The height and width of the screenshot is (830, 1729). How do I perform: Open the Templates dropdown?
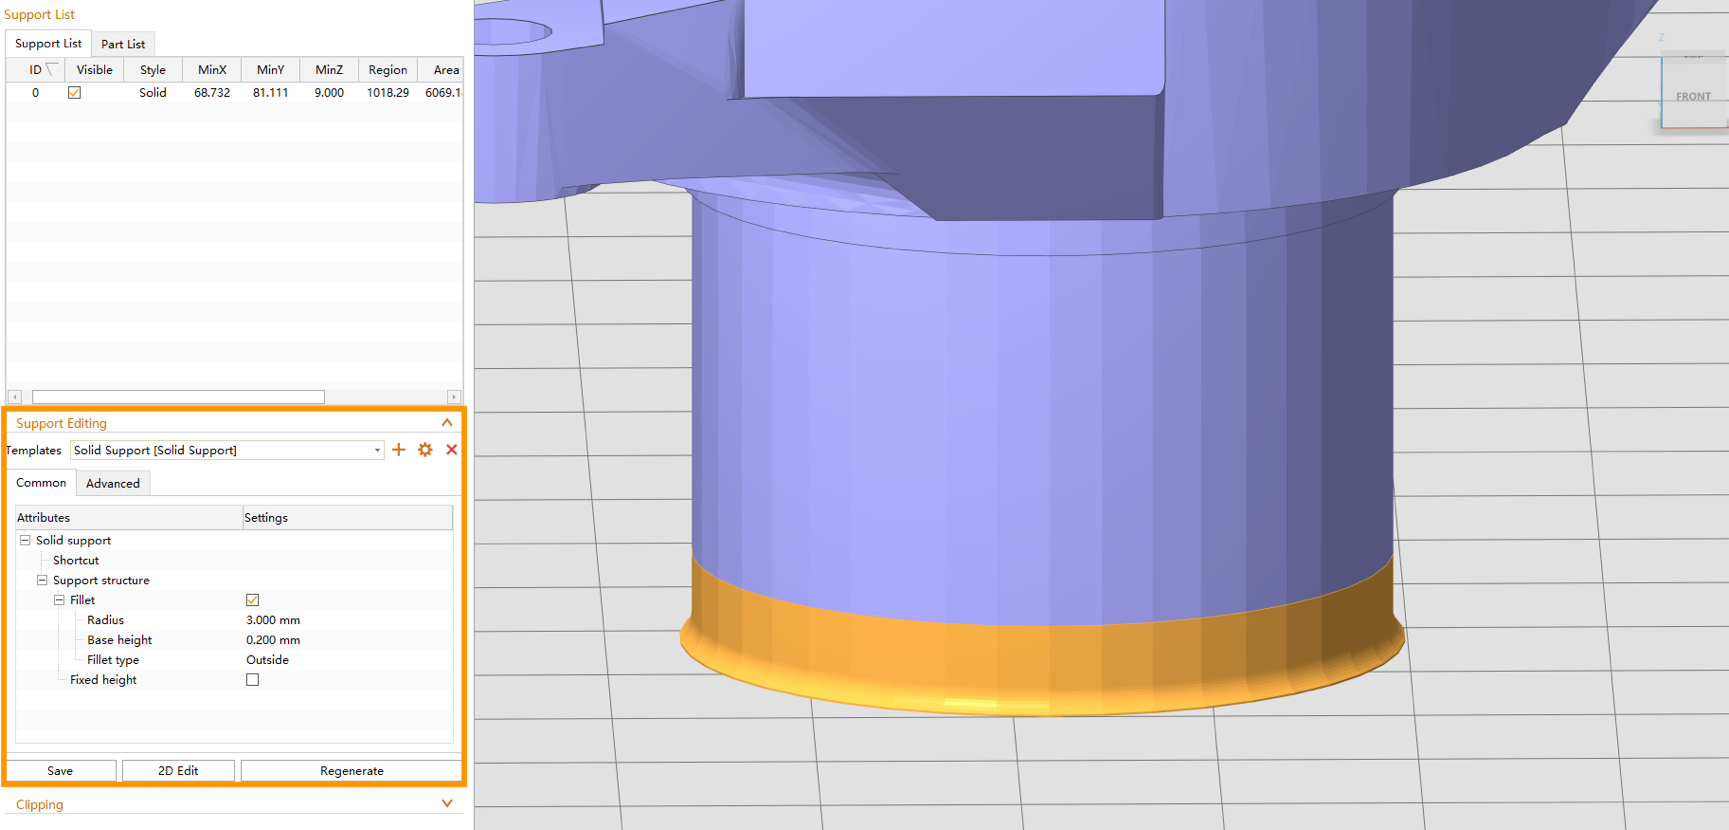pos(377,450)
